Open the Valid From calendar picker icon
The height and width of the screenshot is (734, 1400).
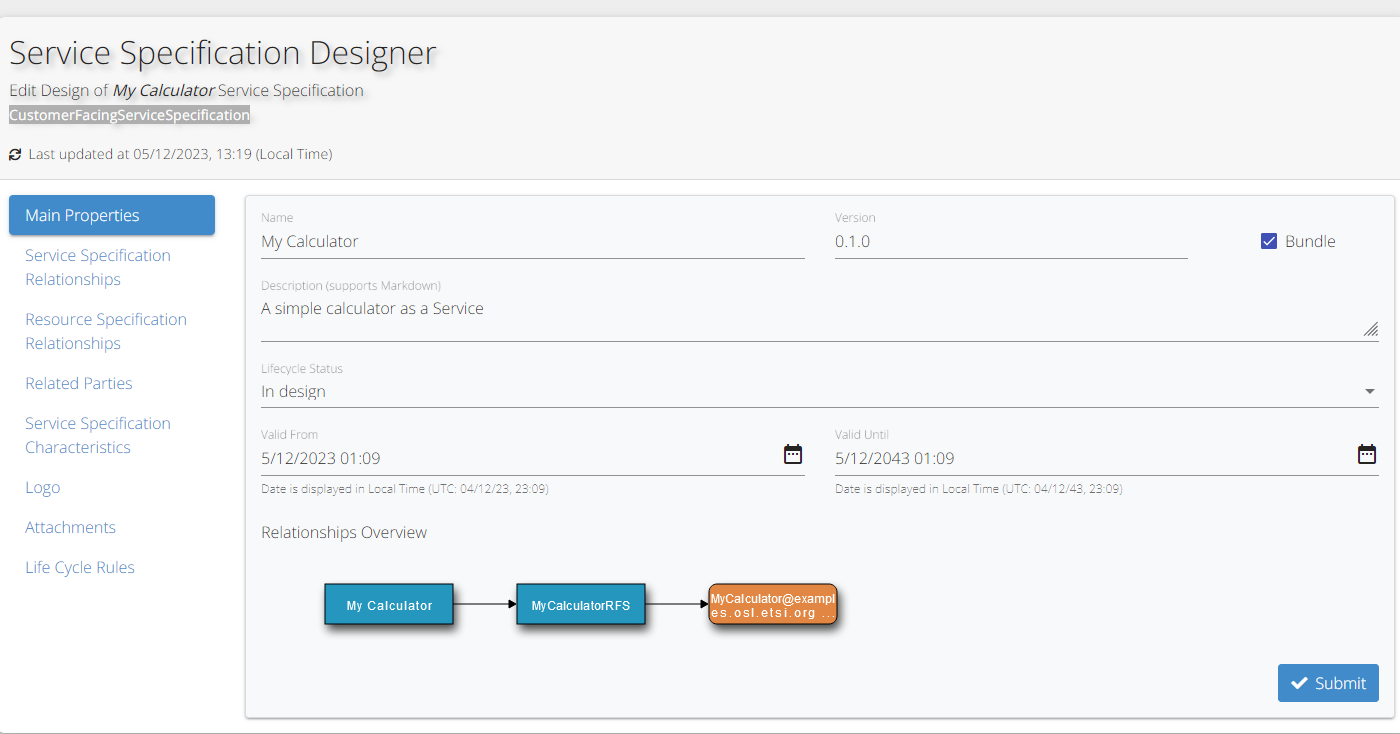[792, 455]
